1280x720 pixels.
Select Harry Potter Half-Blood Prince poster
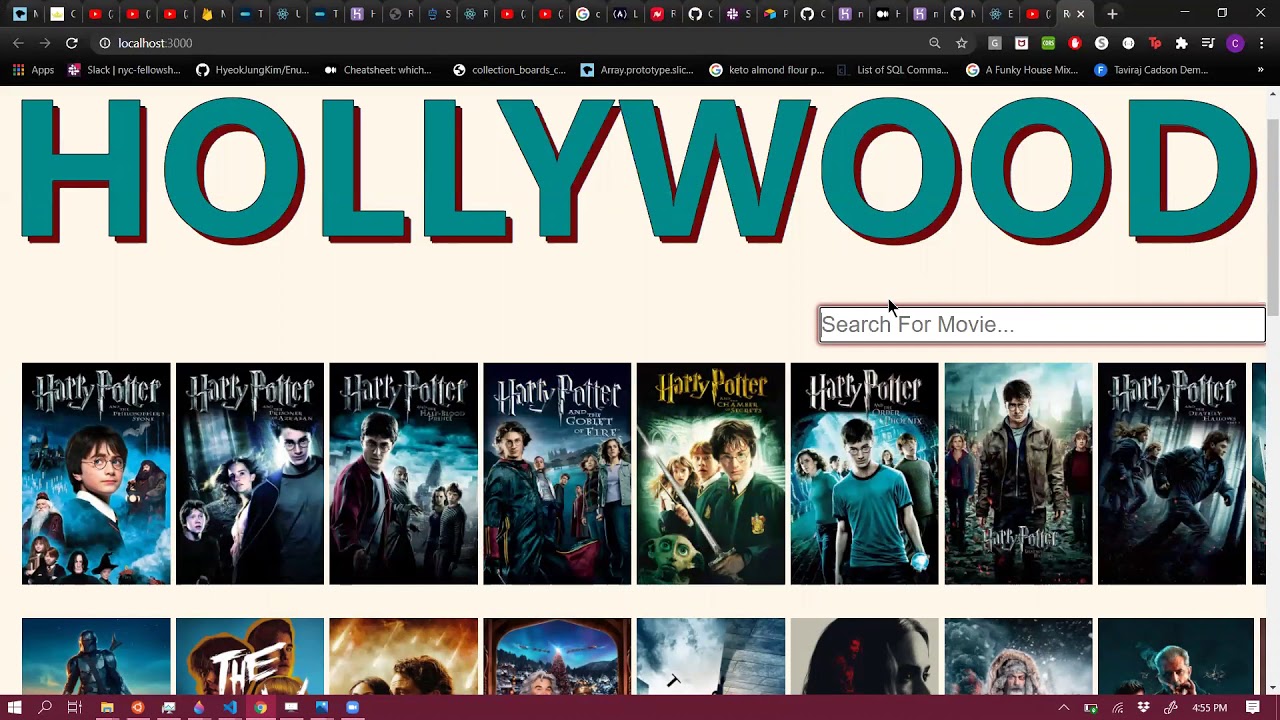(x=404, y=474)
